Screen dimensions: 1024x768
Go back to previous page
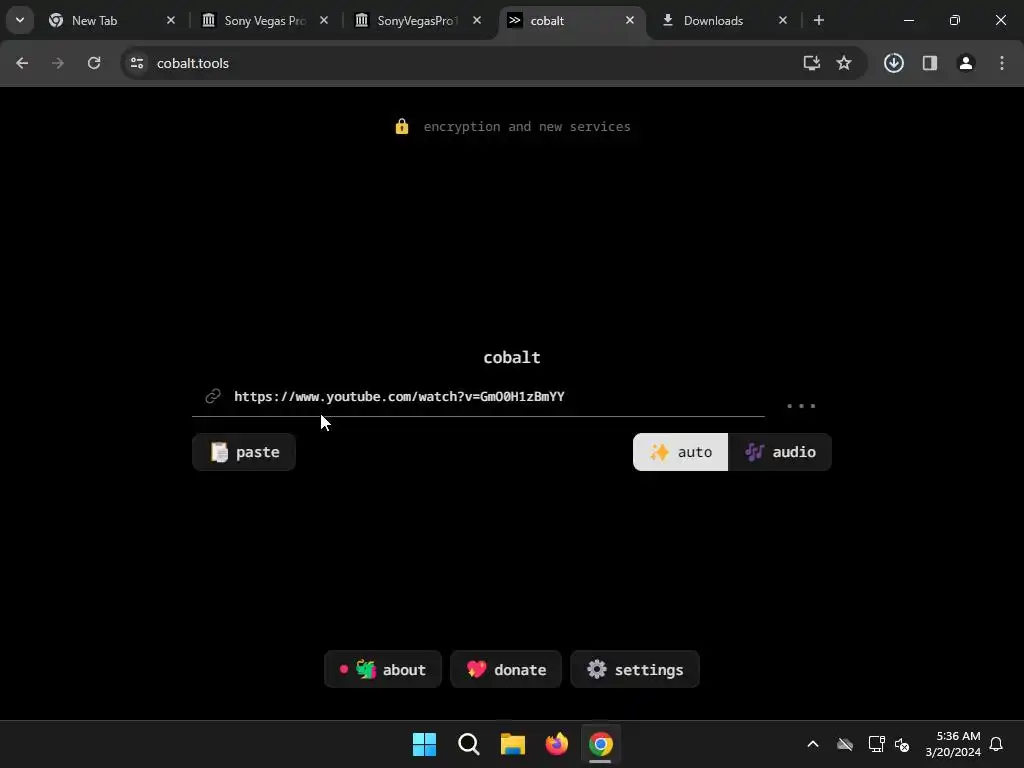tap(22, 63)
